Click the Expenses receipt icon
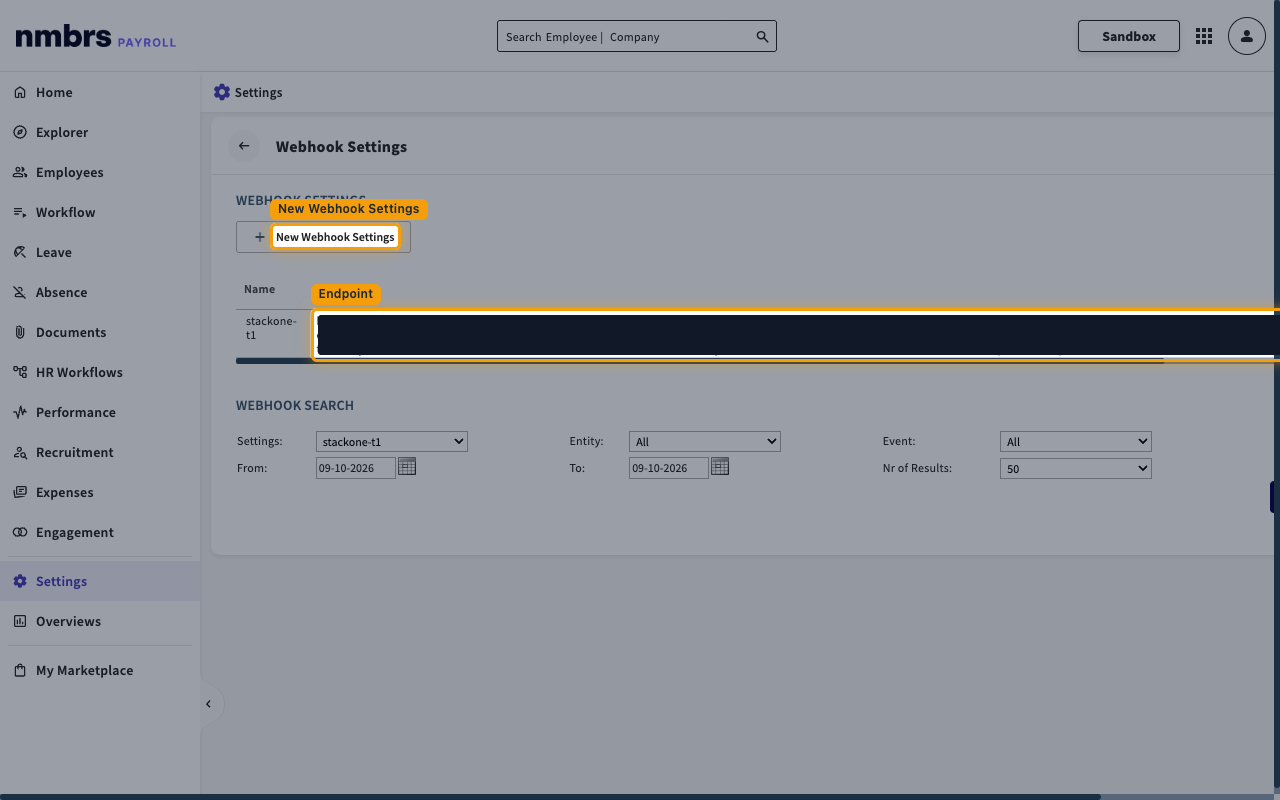Viewport: 1280px width, 800px height. (20, 492)
